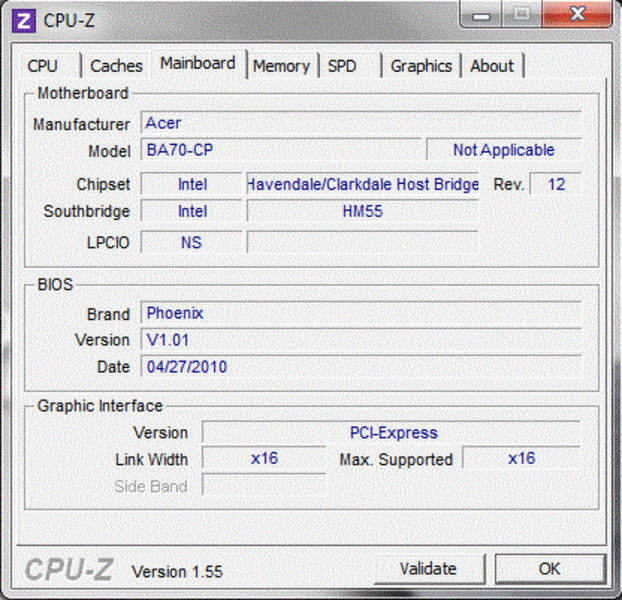Screen dimensions: 622x600
Task: Click the CPU-Z purple Z title icon
Action: pos(24,21)
